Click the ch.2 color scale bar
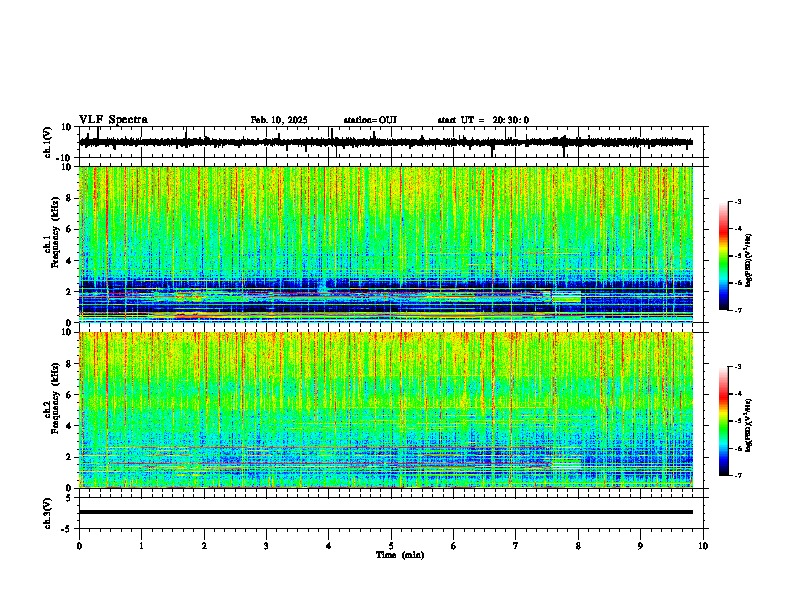 pyautogui.click(x=724, y=421)
